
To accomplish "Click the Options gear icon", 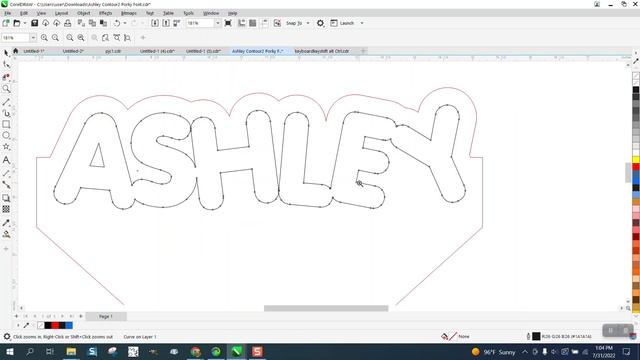I will (320, 23).
